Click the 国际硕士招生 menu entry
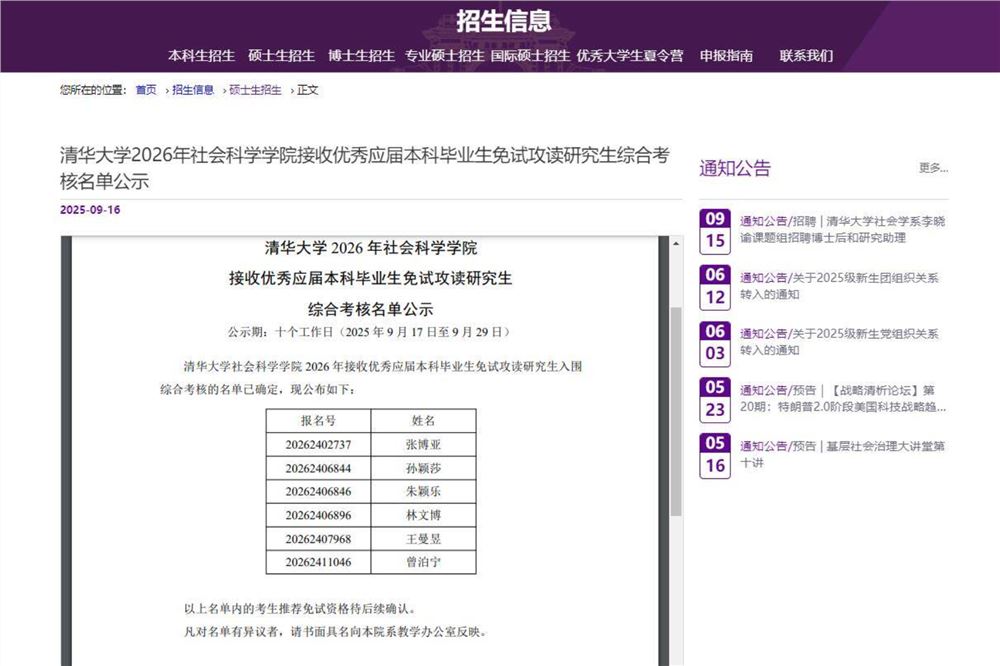This screenshot has height=666, width=1000. (x=530, y=56)
